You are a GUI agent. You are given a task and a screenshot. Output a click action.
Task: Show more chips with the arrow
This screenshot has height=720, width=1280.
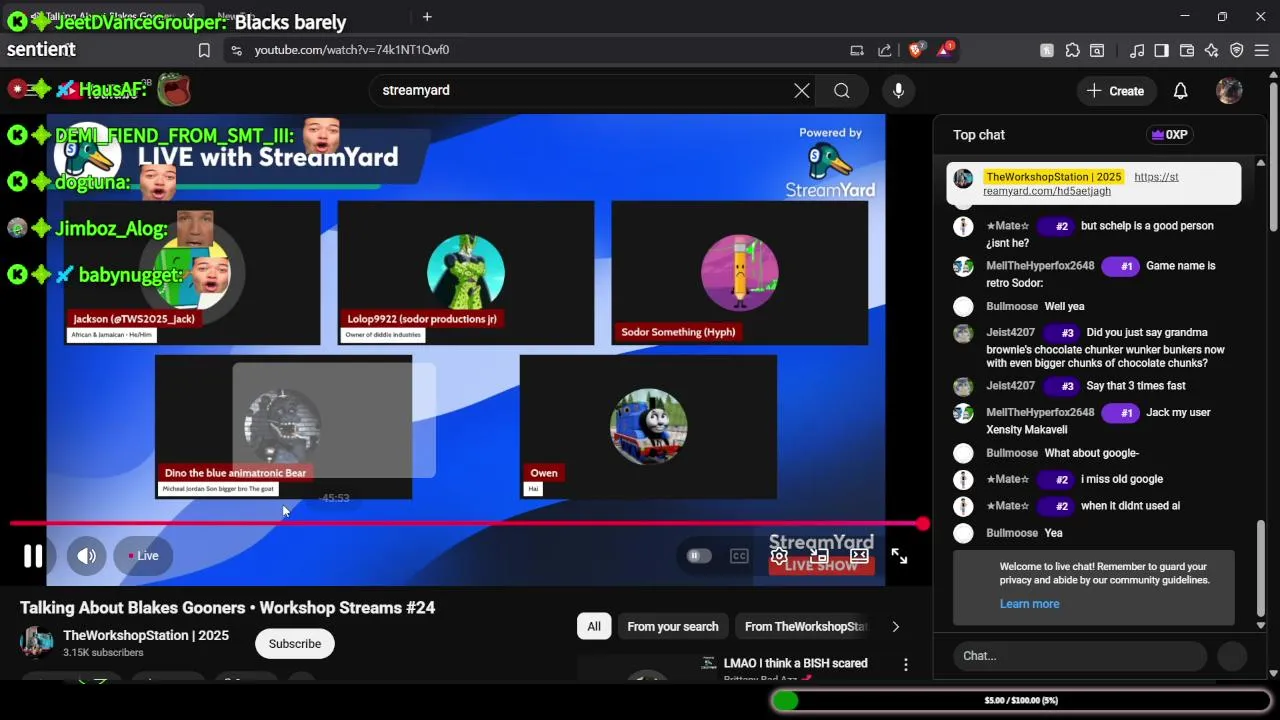[x=895, y=627]
